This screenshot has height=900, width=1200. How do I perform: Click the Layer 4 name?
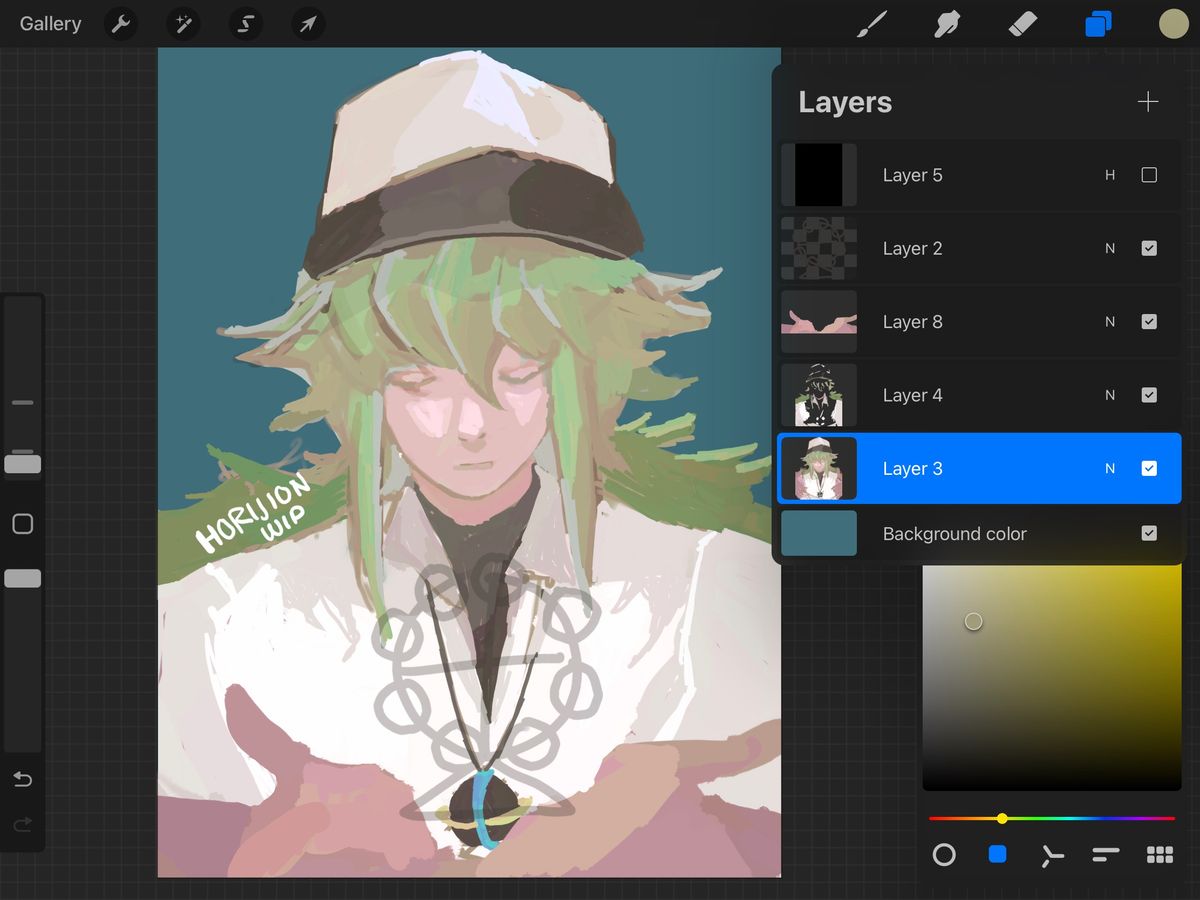(912, 395)
